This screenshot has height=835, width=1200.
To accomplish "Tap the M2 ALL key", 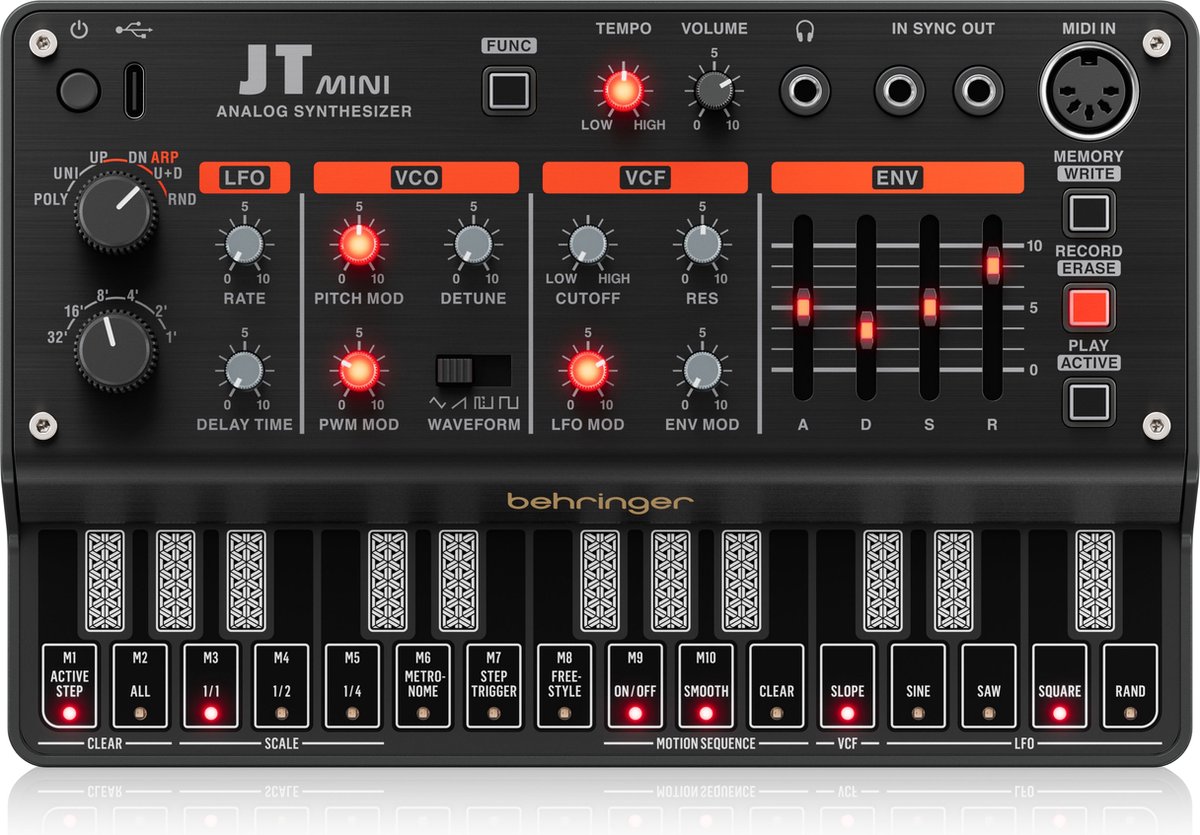I will pos(140,686).
